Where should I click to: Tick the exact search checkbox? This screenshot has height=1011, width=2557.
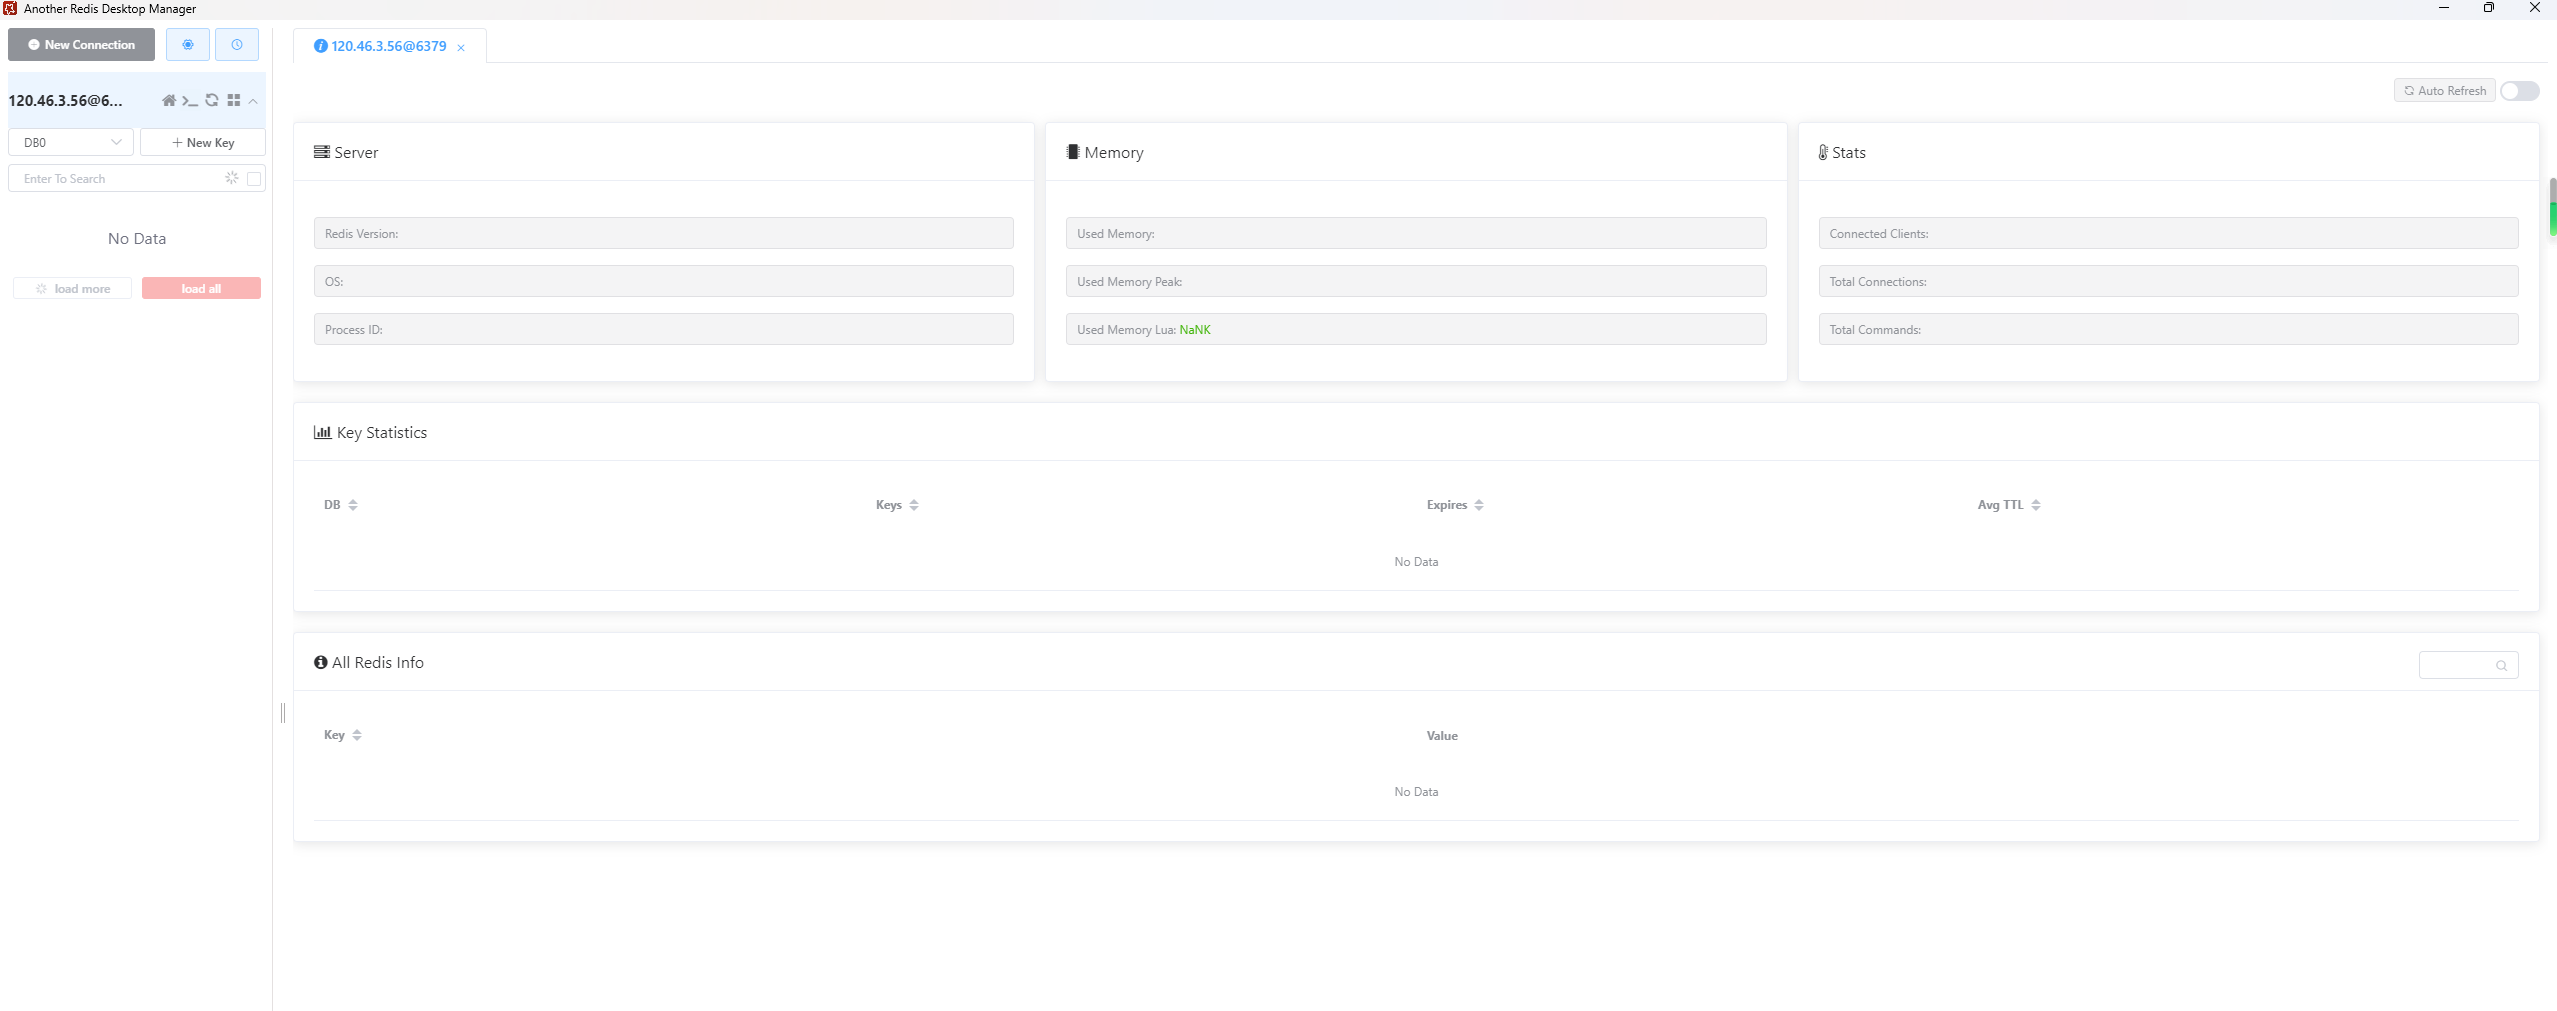[x=254, y=179]
